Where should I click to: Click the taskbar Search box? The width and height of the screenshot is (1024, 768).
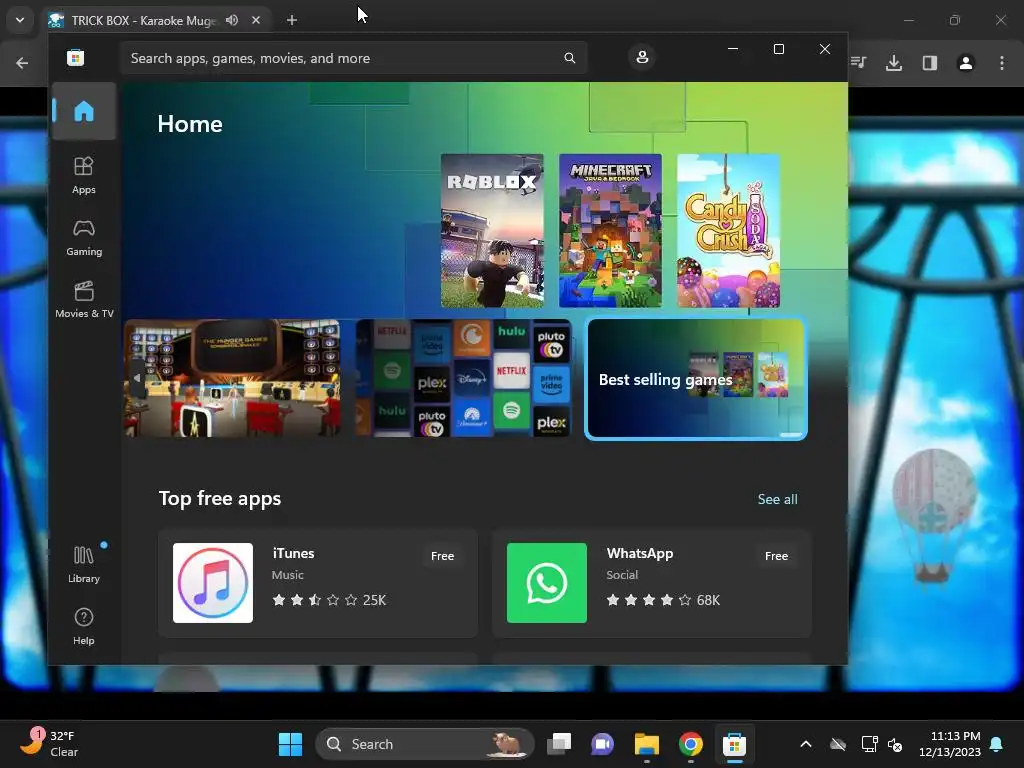pos(424,744)
